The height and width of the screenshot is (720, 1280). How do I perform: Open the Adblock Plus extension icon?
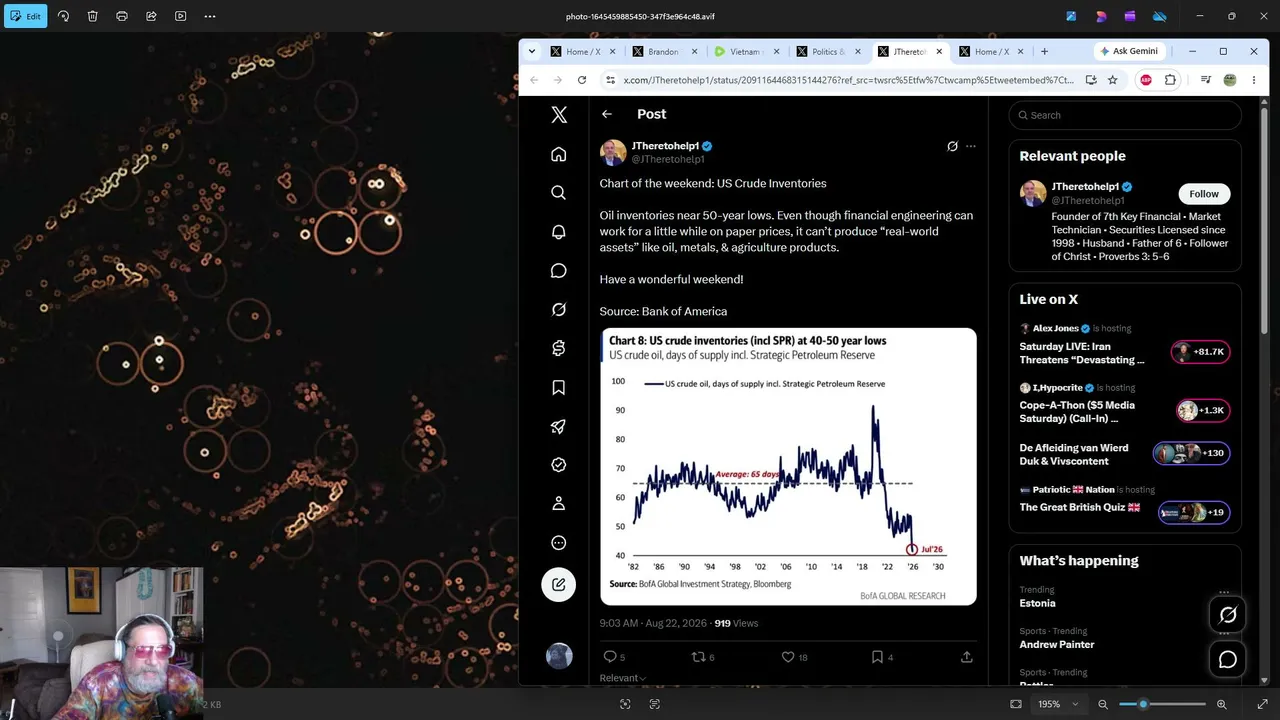[x=1146, y=80]
